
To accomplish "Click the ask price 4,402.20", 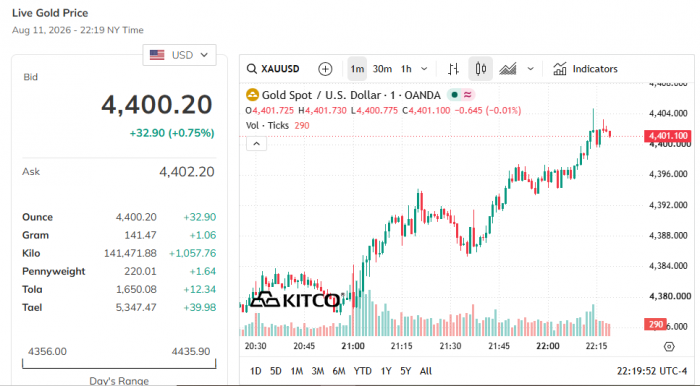I will coord(187,172).
